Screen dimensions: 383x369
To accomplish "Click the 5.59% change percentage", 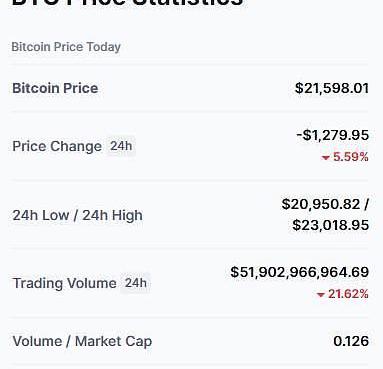I will click(x=351, y=157).
